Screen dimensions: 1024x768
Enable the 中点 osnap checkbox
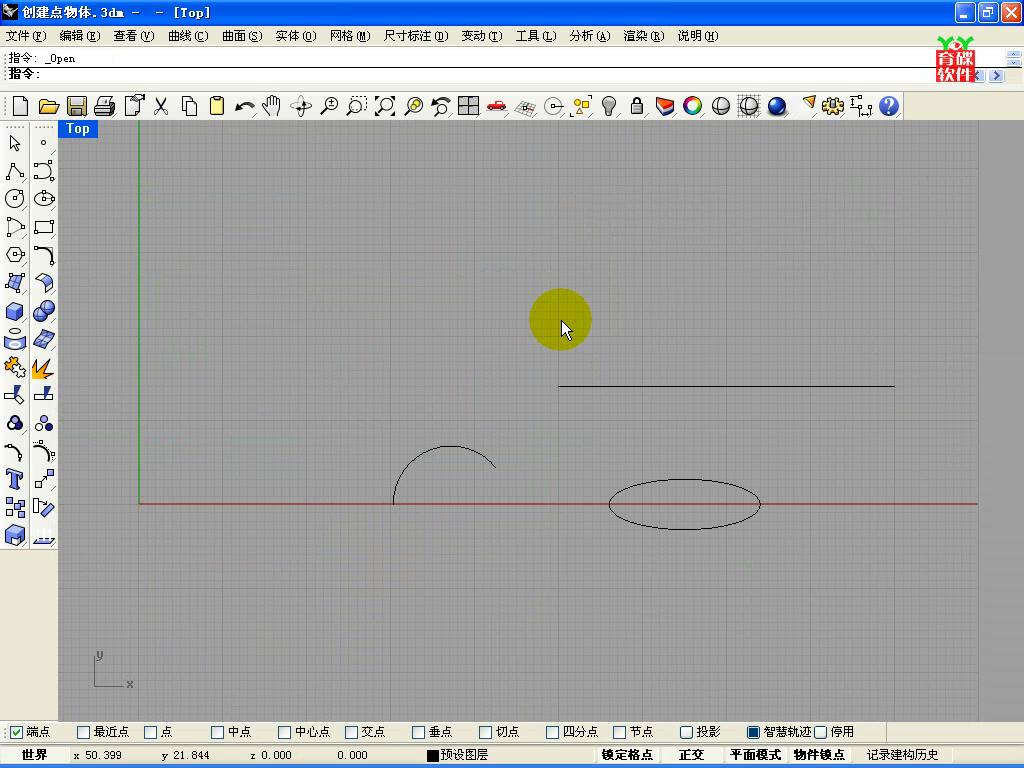tap(217, 732)
